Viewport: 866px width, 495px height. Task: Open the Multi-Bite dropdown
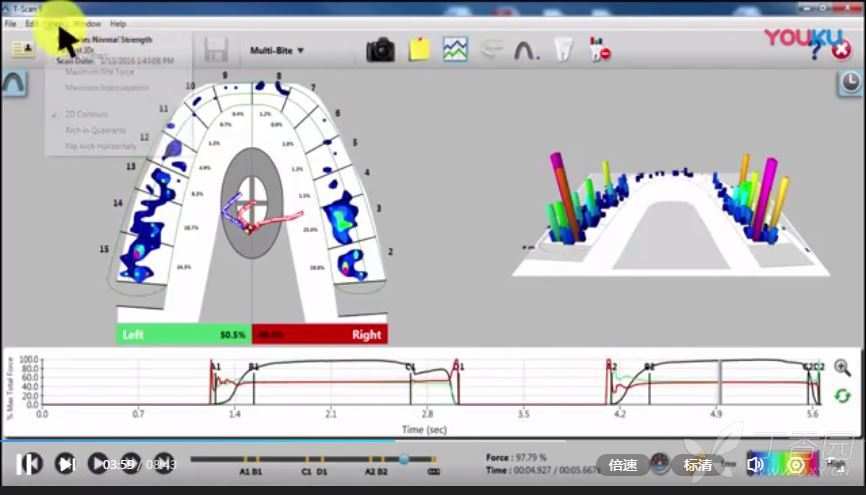point(277,50)
